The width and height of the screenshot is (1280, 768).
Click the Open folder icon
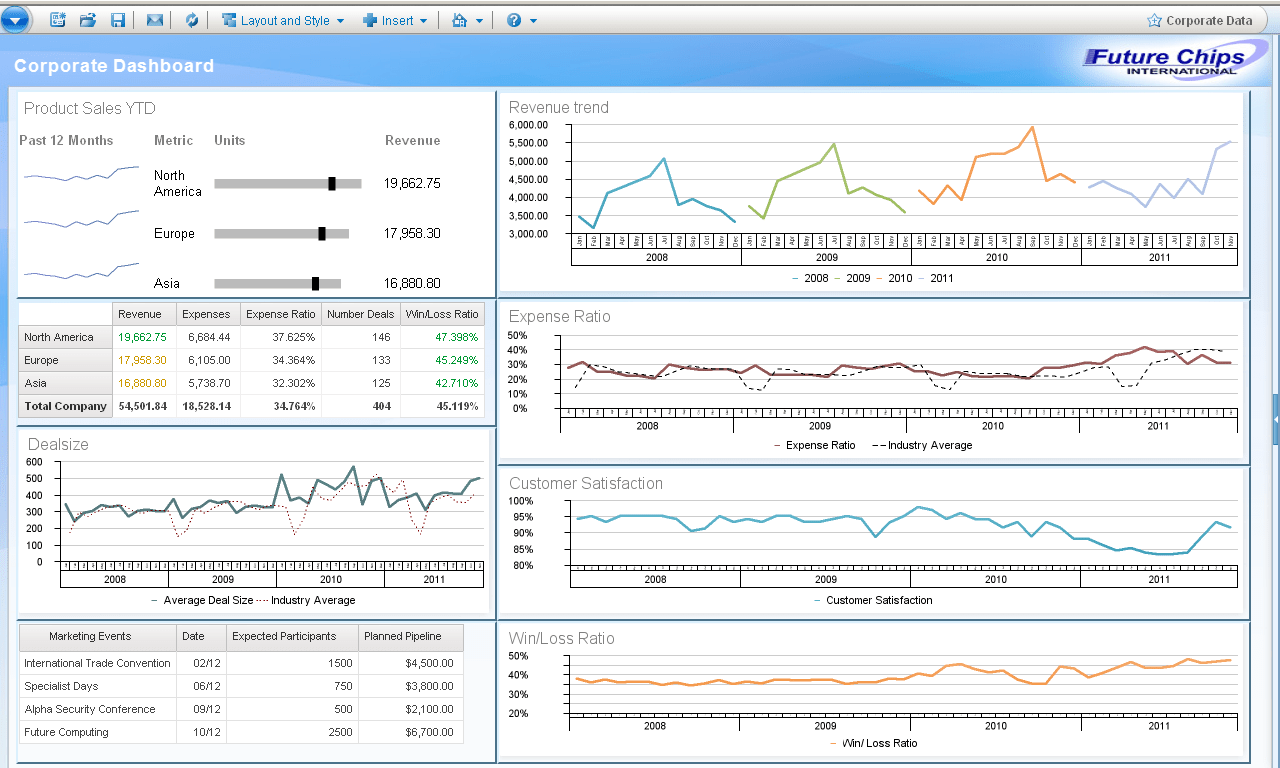pyautogui.click(x=87, y=20)
